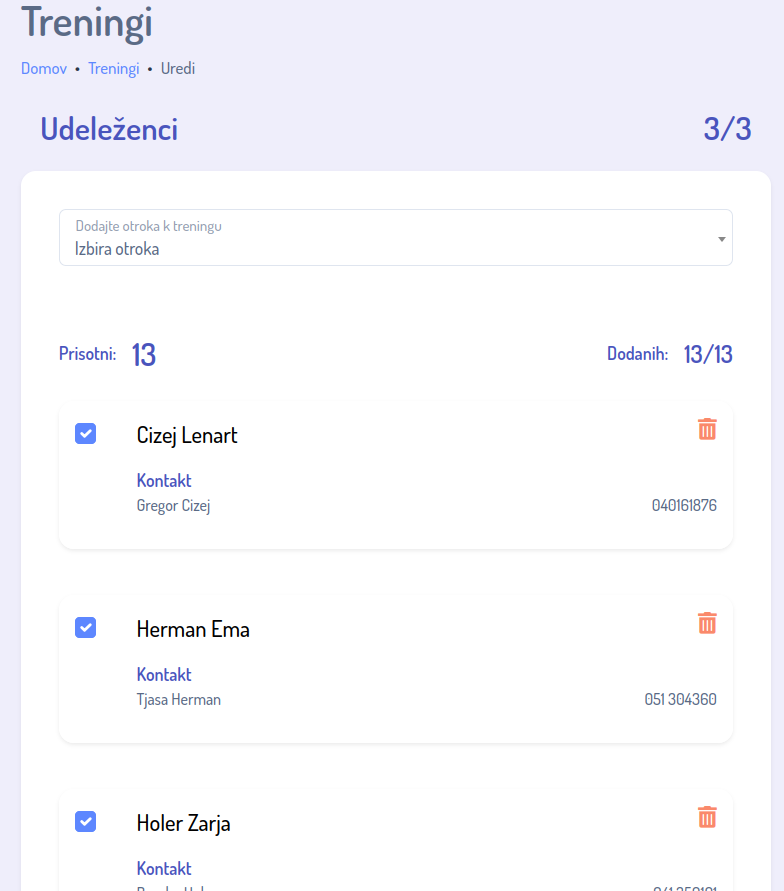The height and width of the screenshot is (891, 784).
Task: Click Kontakt label under Cizej Lenart
Action: coord(164,481)
